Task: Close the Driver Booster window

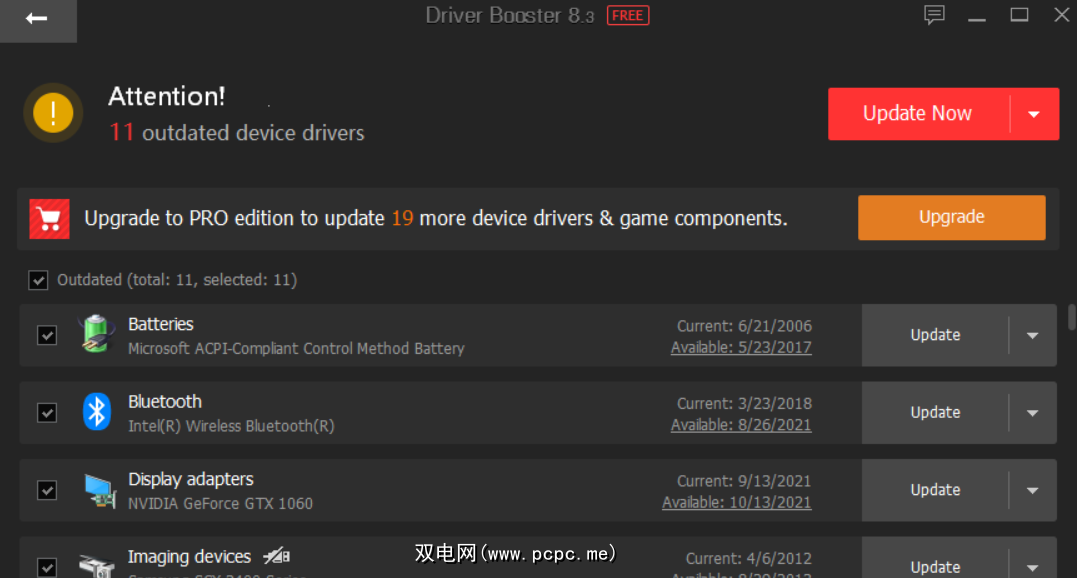Action: pyautogui.click(x=1062, y=14)
